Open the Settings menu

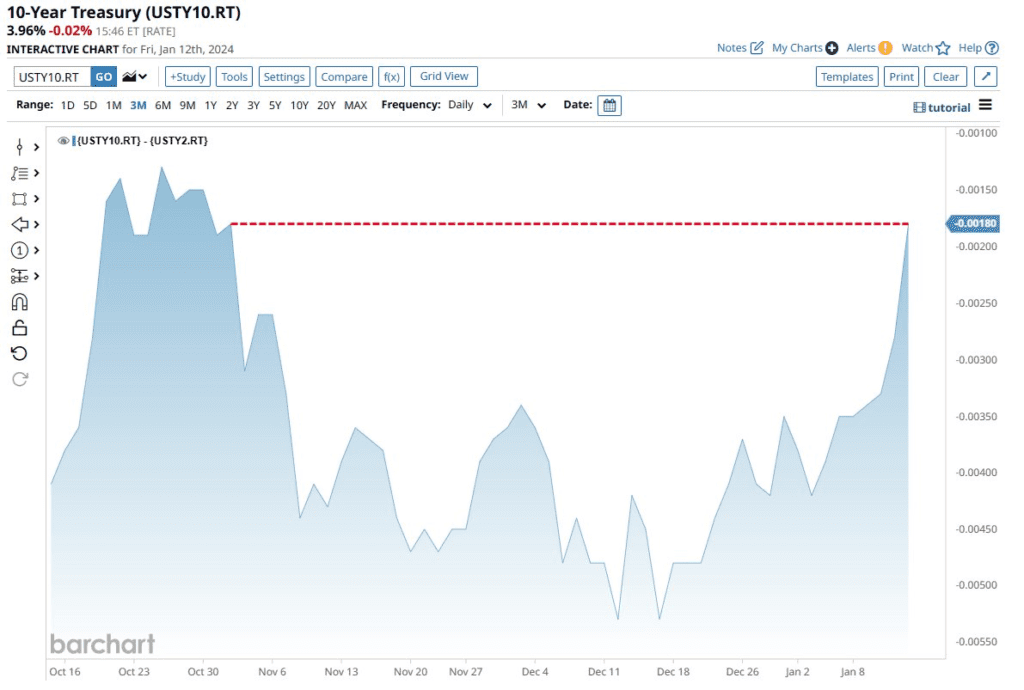[x=284, y=77]
